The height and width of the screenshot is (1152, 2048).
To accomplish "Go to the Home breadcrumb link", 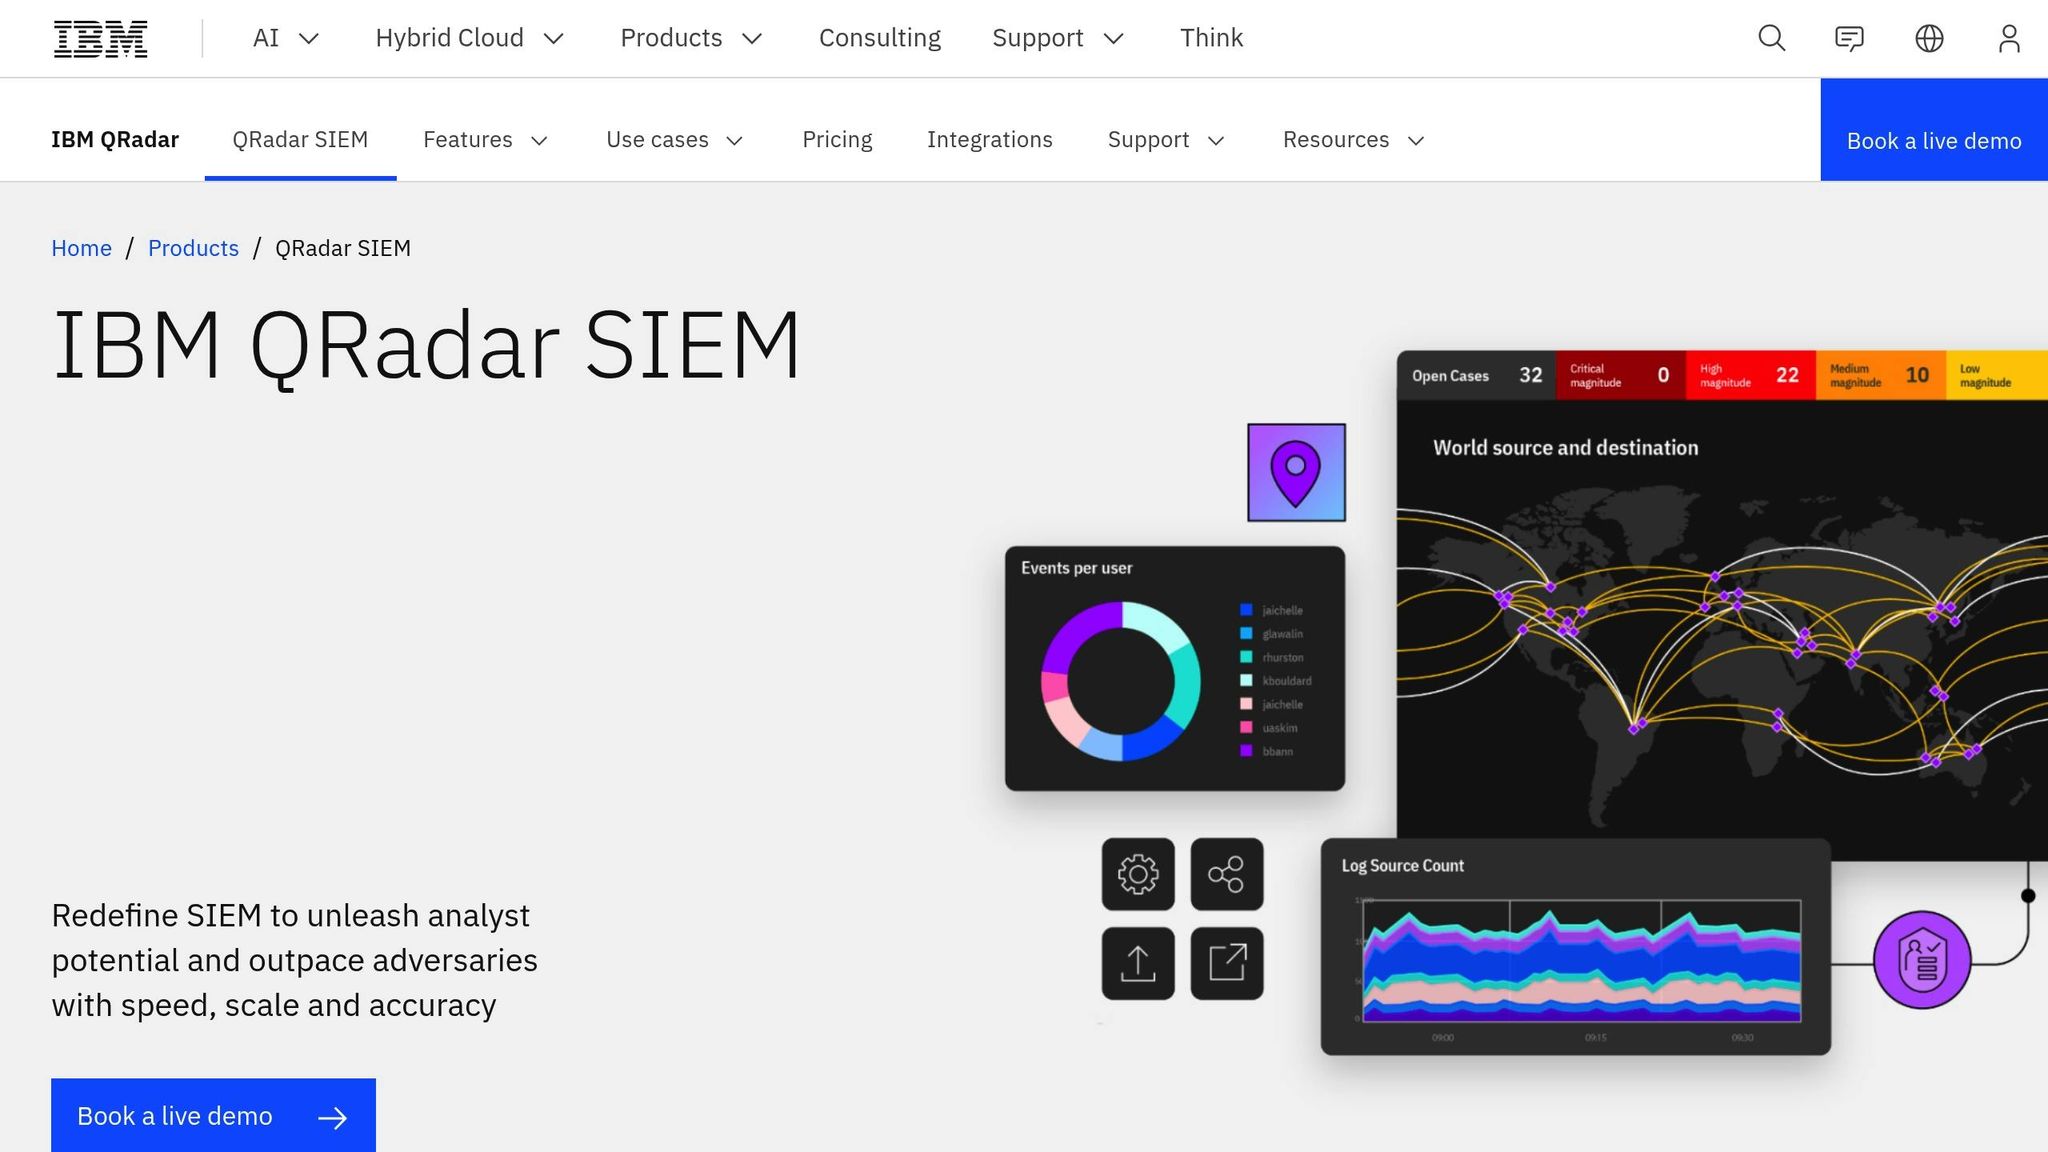I will (x=81, y=248).
